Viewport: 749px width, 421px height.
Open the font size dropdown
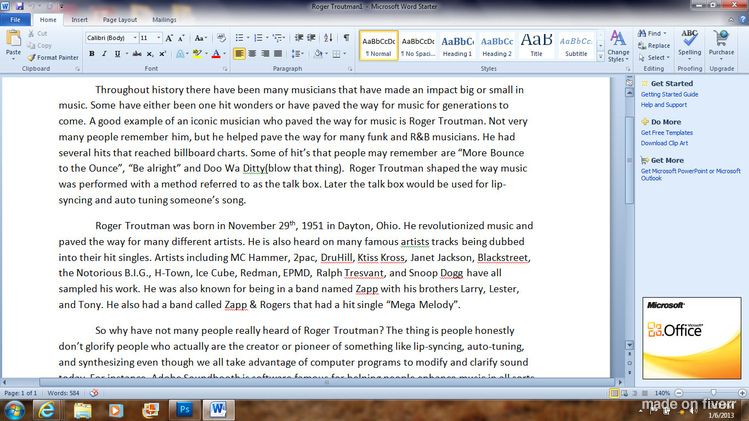(159, 38)
